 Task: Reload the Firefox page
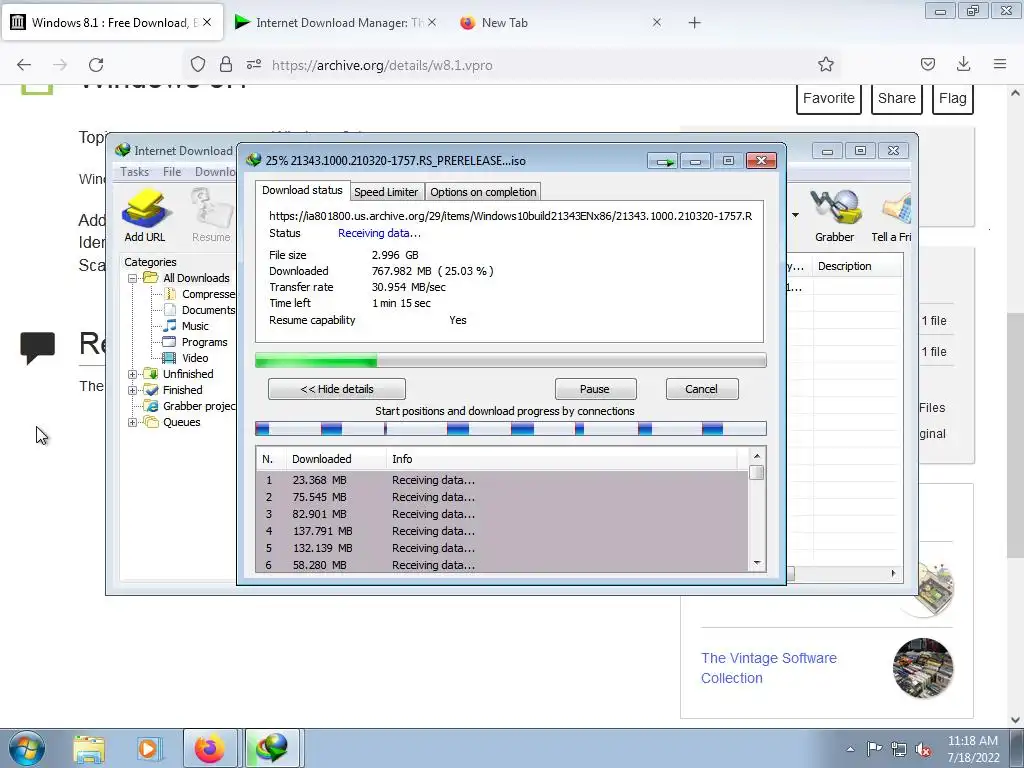point(96,65)
